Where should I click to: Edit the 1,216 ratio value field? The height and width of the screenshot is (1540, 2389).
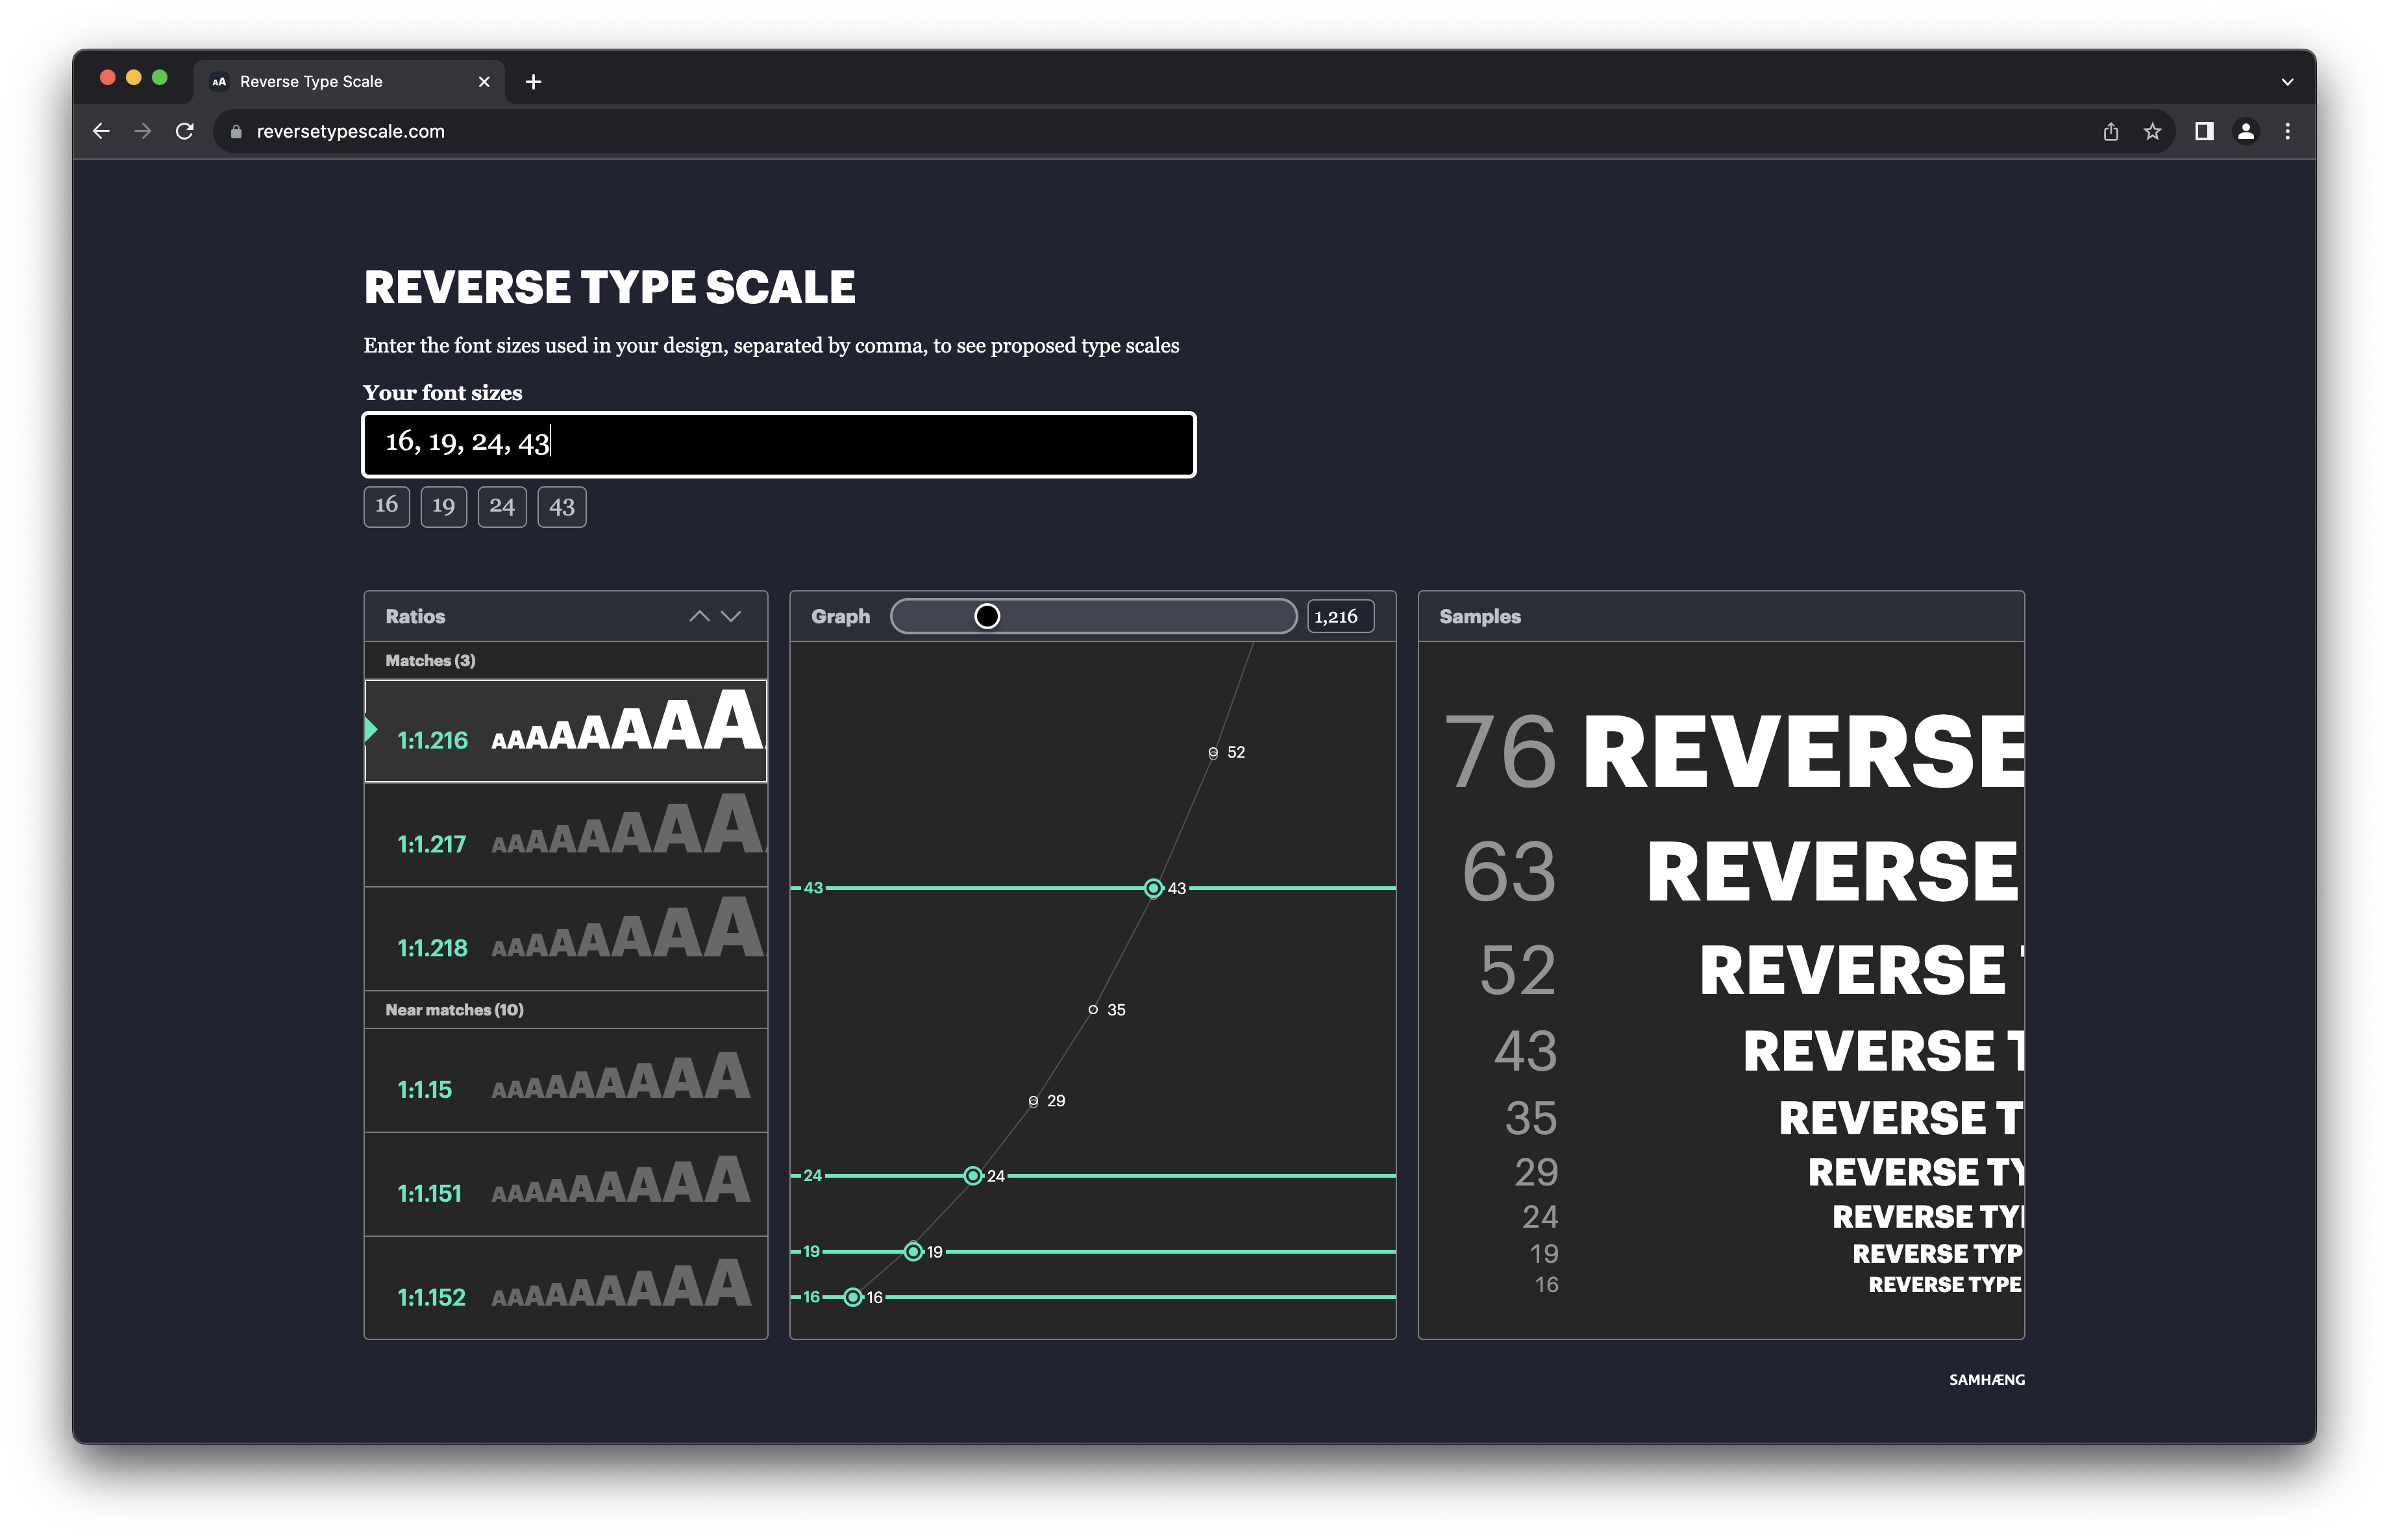[1340, 616]
